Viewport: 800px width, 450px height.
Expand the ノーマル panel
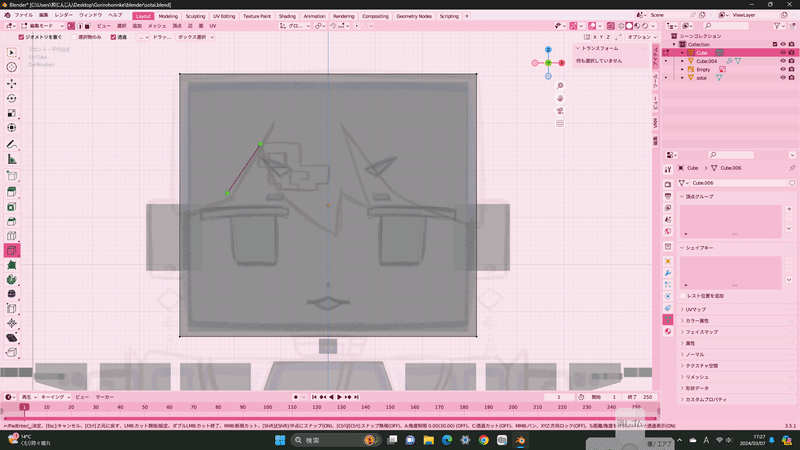coord(682,355)
